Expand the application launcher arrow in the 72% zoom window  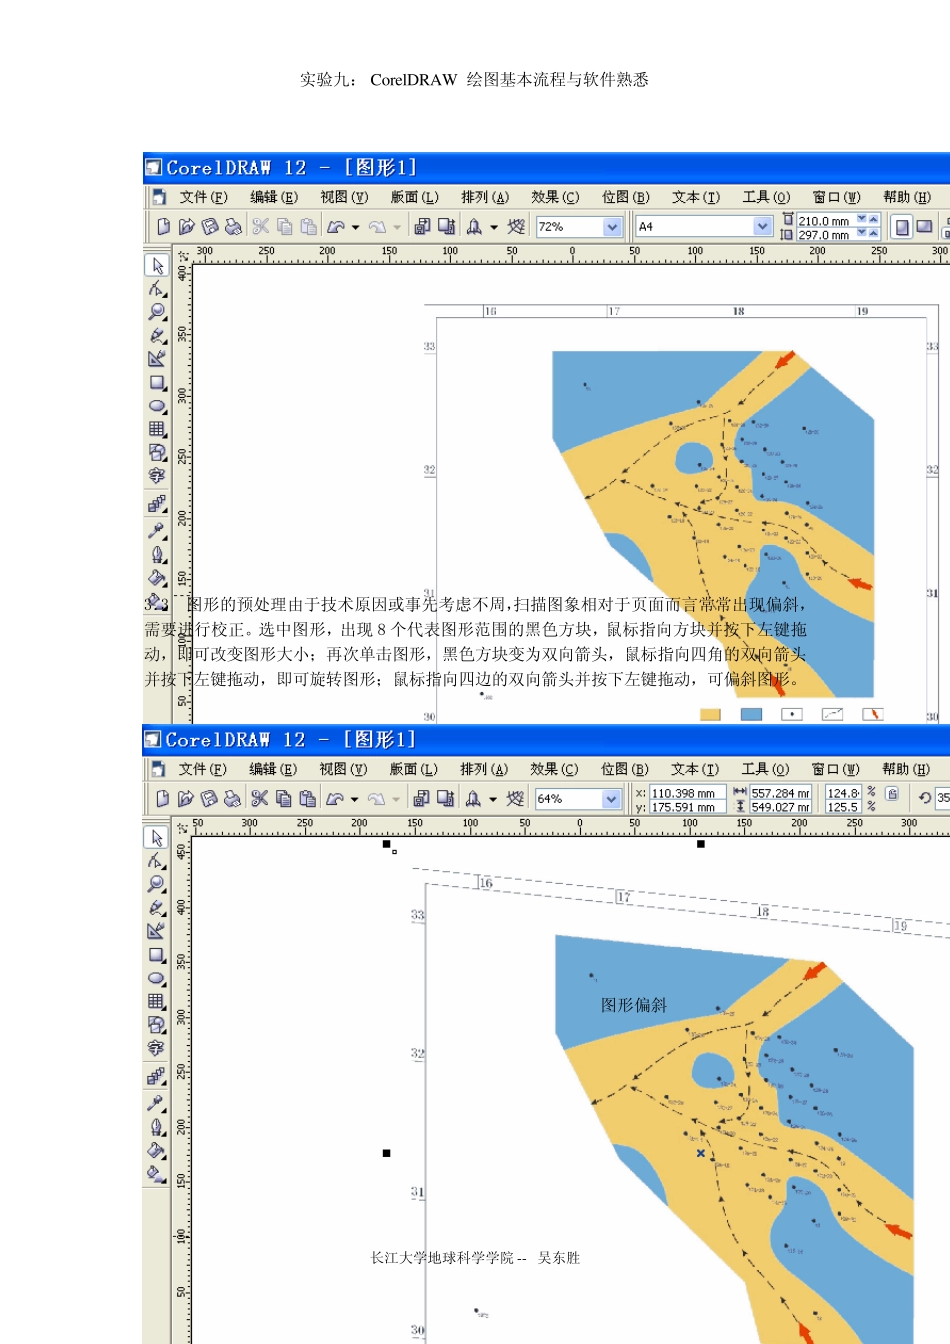click(494, 228)
